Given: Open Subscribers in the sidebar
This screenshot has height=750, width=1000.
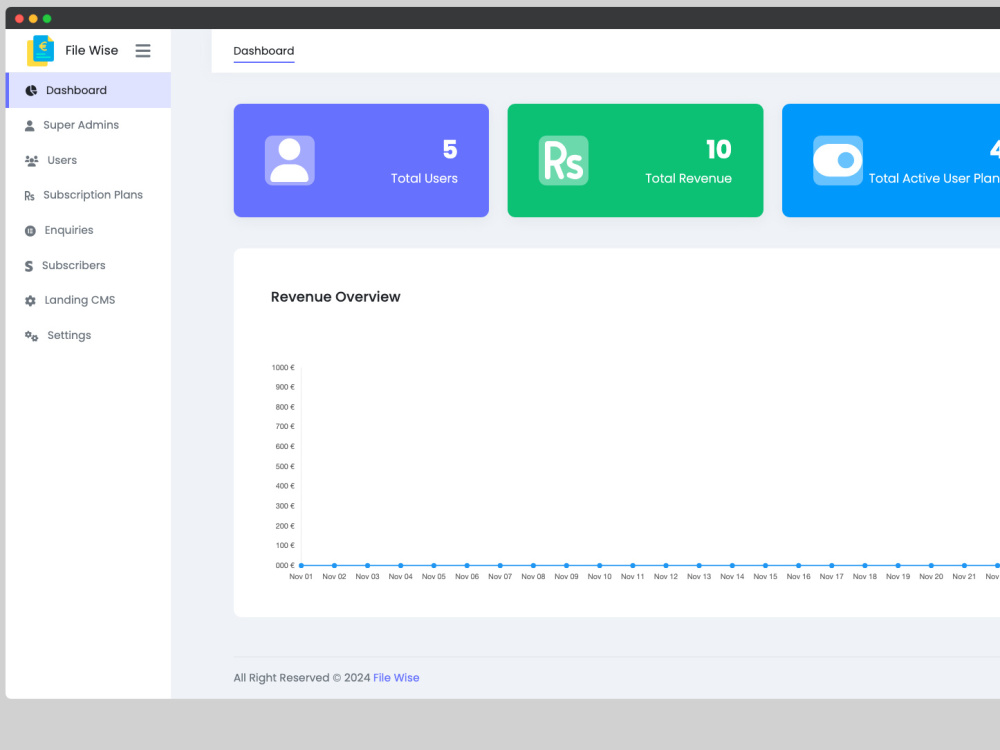Looking at the screenshot, I should point(88,265).
